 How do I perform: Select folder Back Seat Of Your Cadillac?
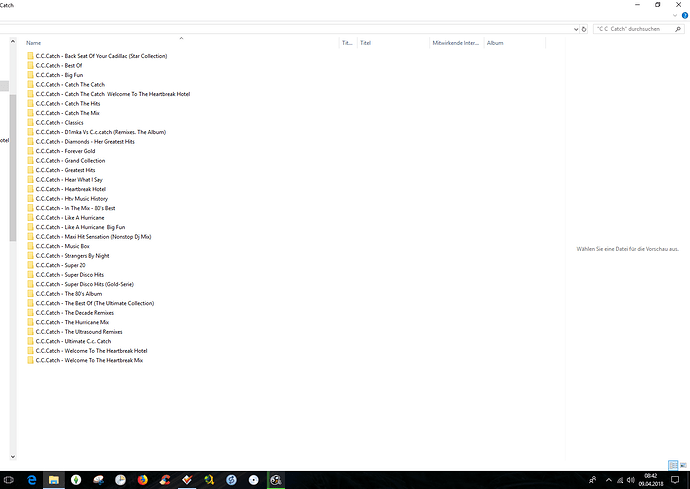tap(97, 56)
